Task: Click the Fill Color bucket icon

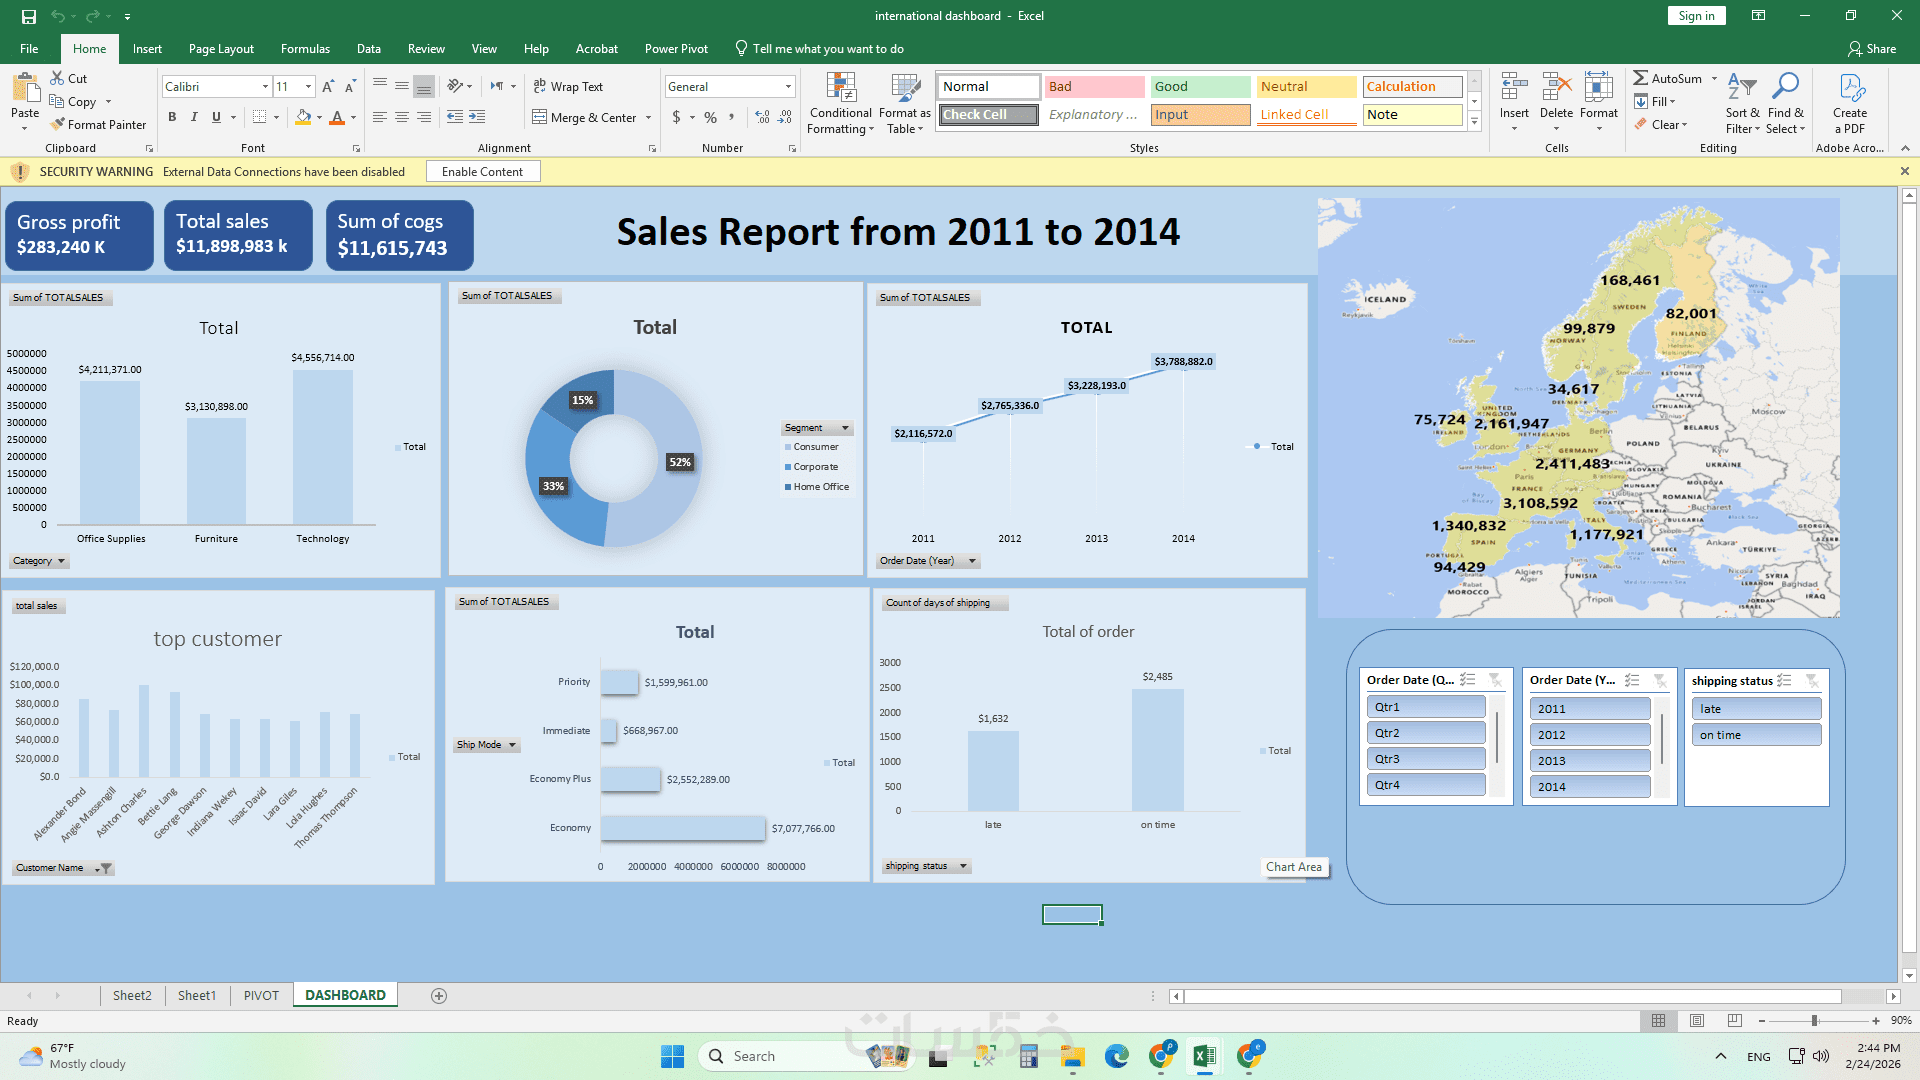Action: pos(303,117)
